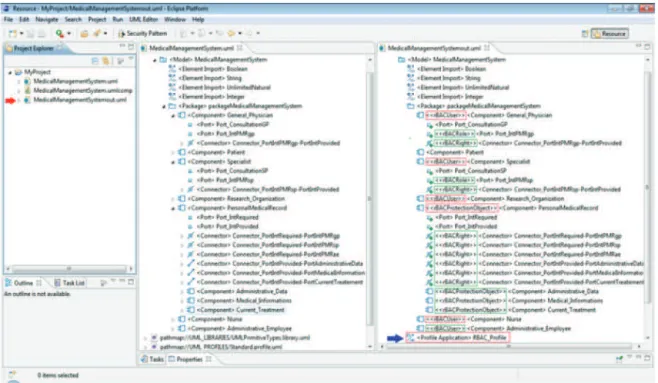Screen dimensions: 658x383
Task: Collapse Component General_Physician in left editor
Action: click(x=173, y=115)
